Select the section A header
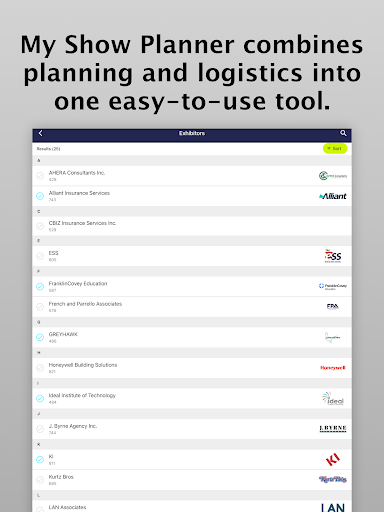Viewport: 384px width, 512px height. (x=192, y=160)
